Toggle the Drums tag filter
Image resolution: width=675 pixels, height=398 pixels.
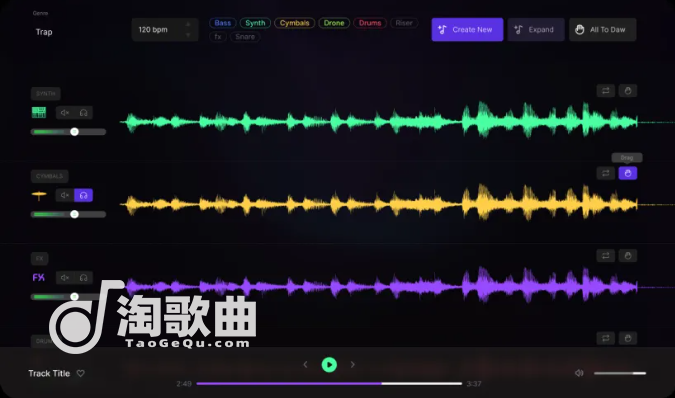click(x=370, y=23)
